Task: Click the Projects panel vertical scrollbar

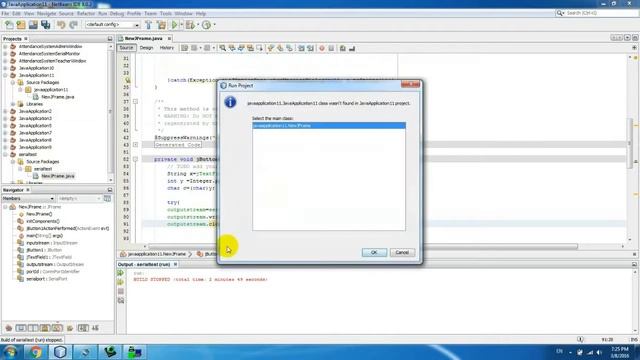Action: tap(110, 110)
